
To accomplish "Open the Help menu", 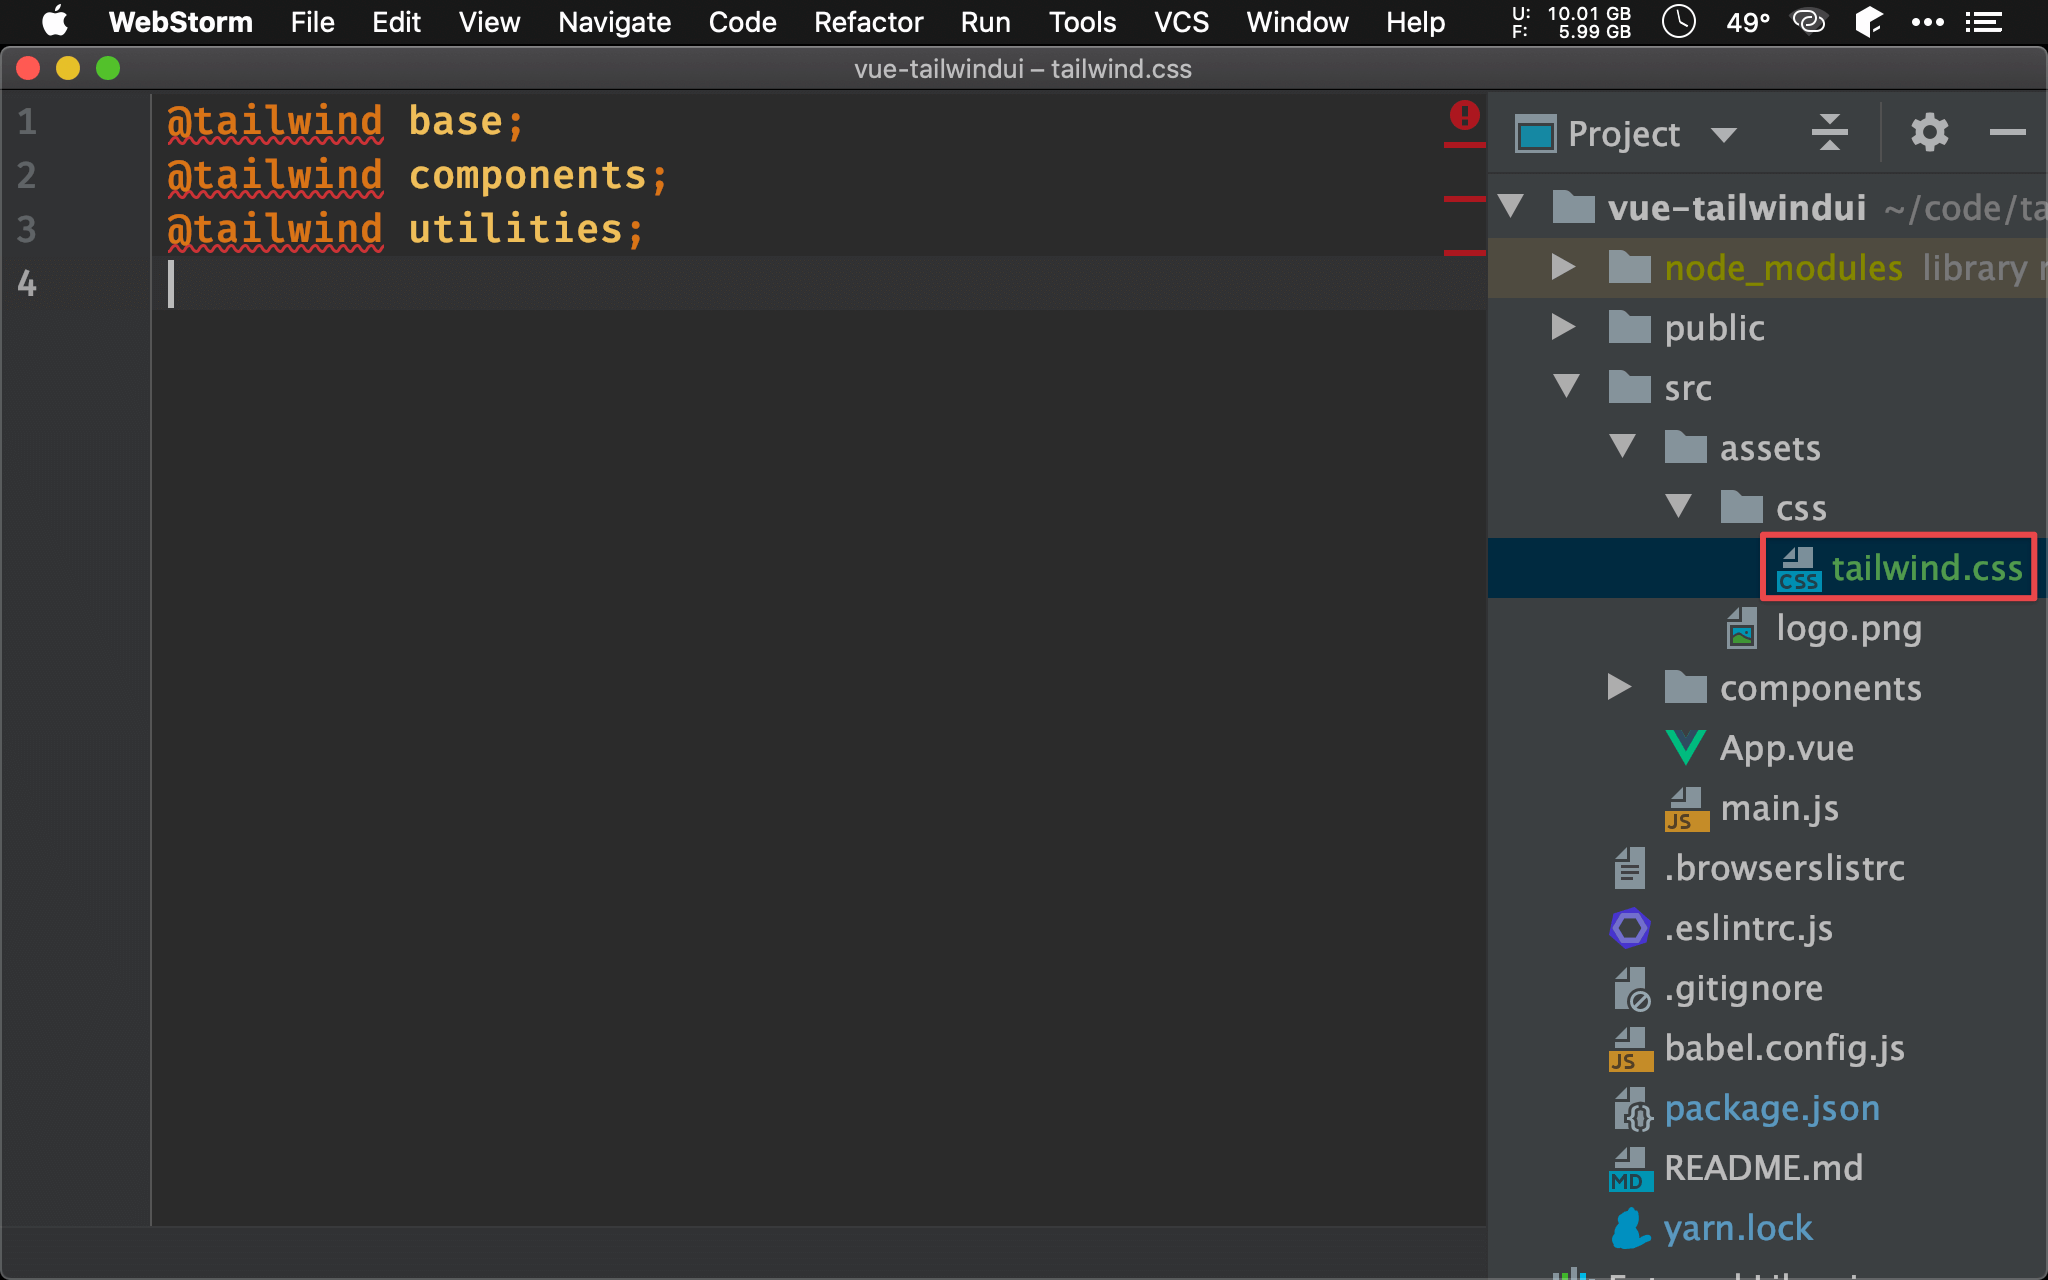I will pyautogui.click(x=1415, y=22).
